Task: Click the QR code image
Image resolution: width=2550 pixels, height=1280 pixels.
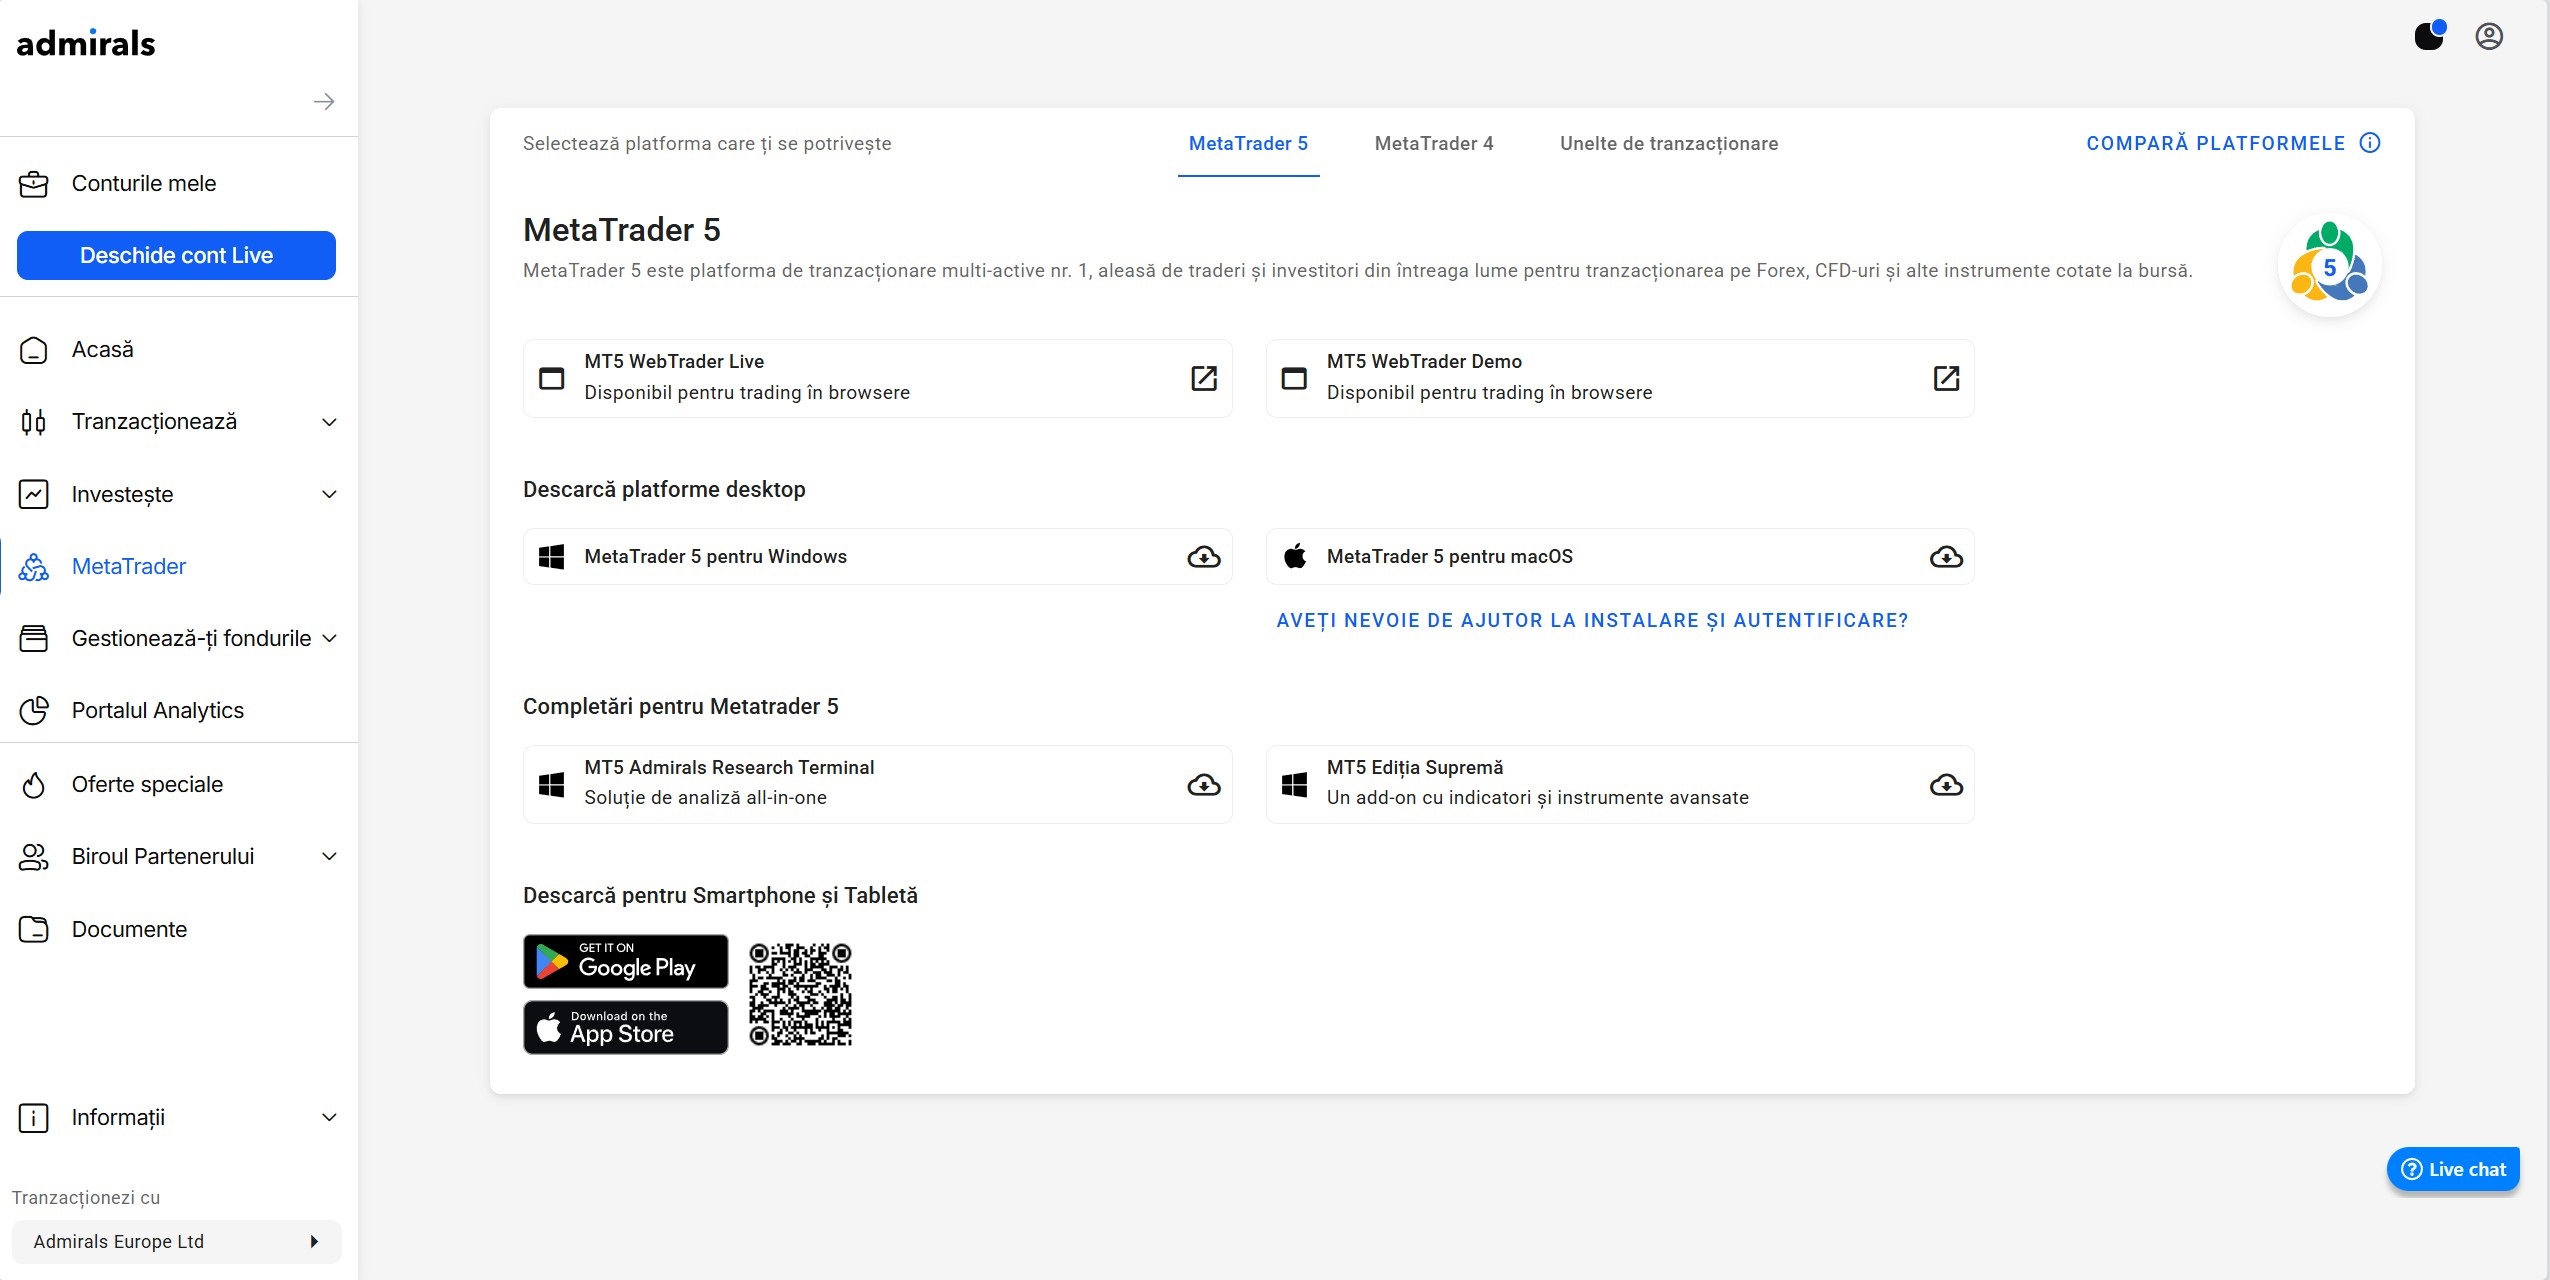Action: point(800,994)
